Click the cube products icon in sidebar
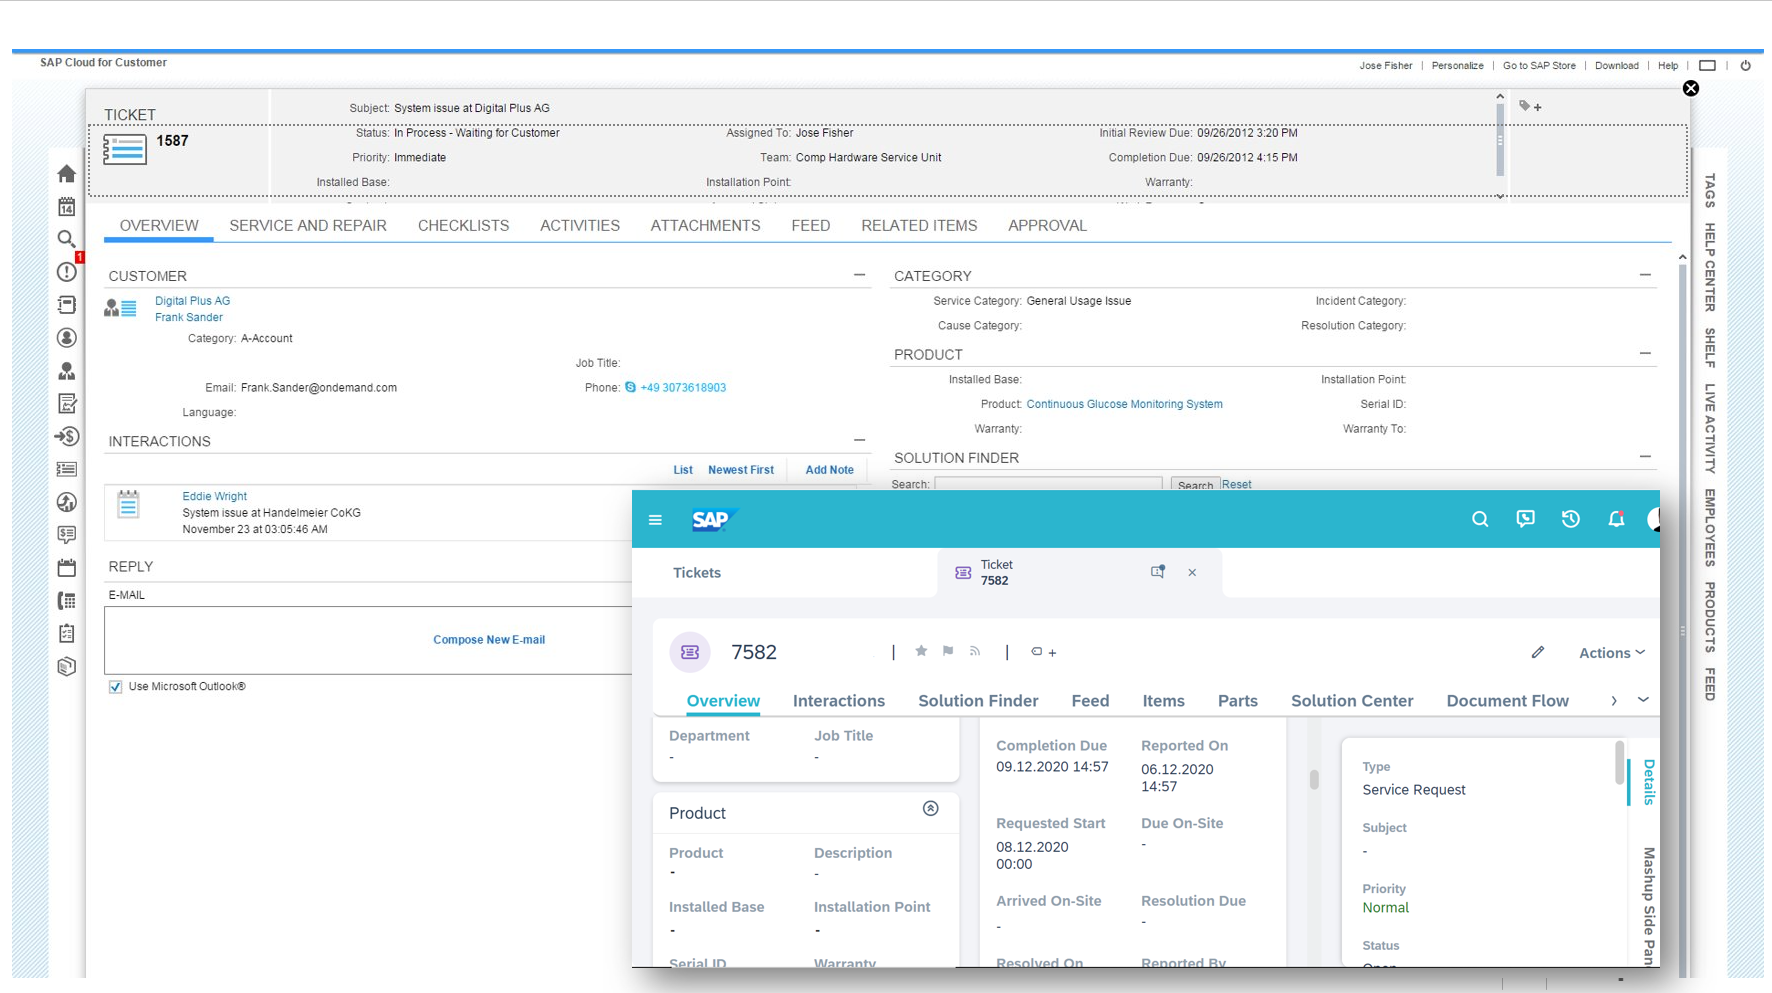Viewport: 1772px width, 993px height. point(67,667)
